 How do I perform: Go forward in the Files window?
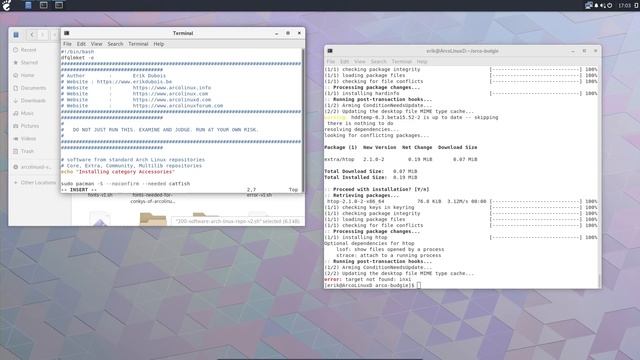point(42,35)
